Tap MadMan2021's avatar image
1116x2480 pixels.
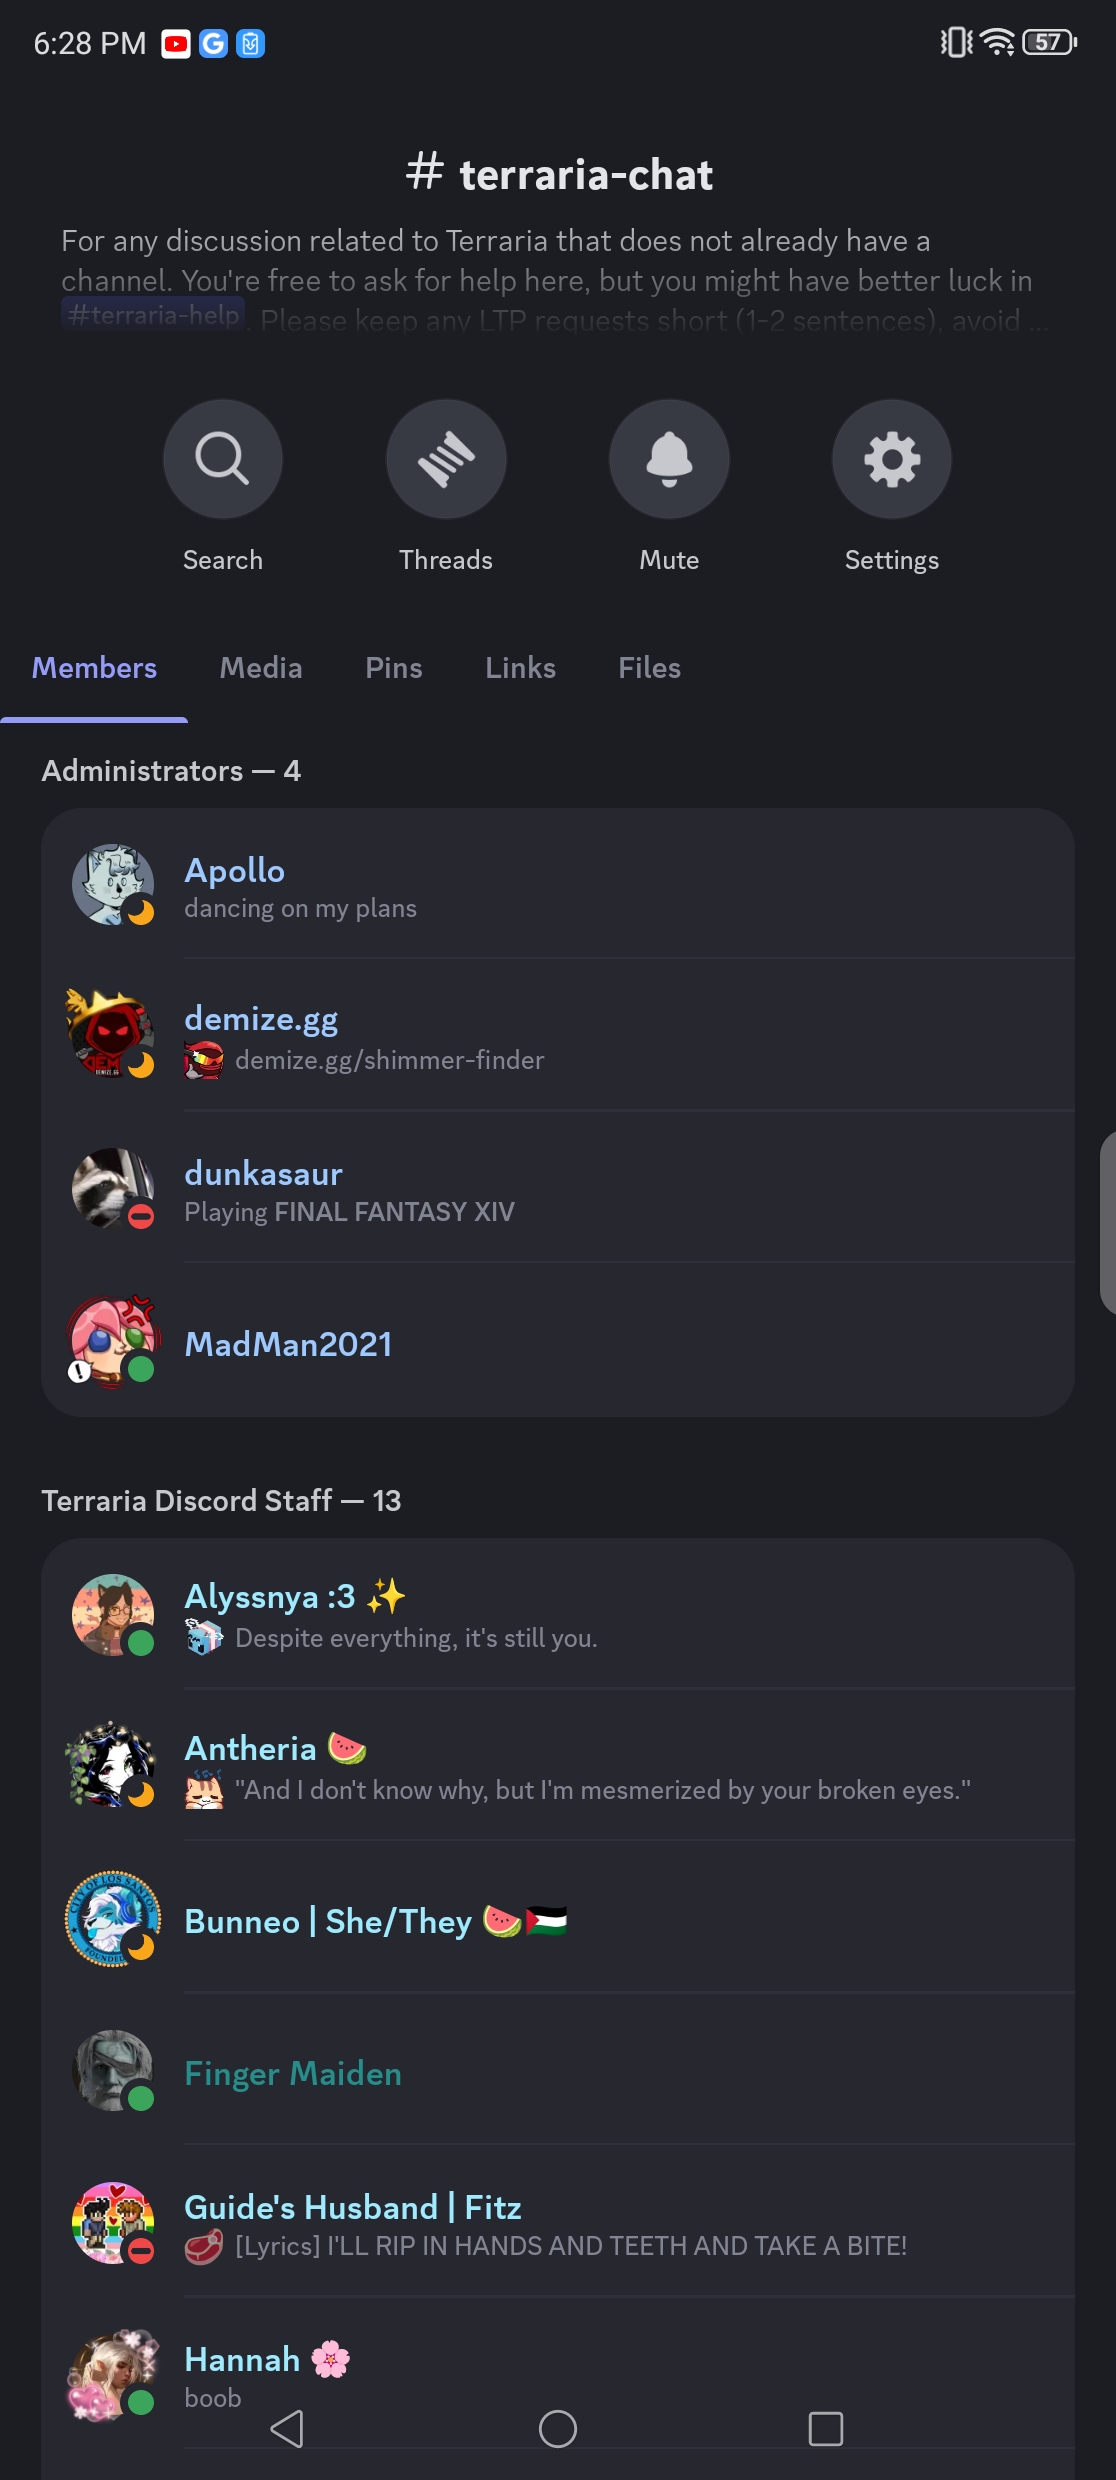tap(113, 1342)
